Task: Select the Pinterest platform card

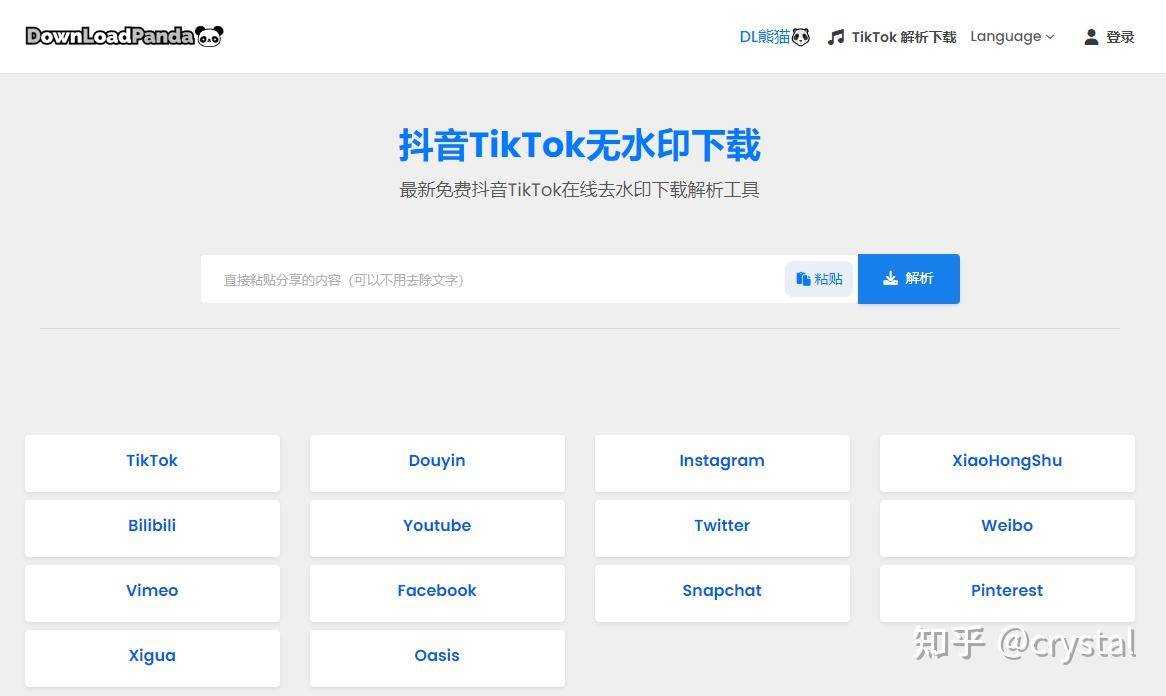Action: [x=1007, y=593]
